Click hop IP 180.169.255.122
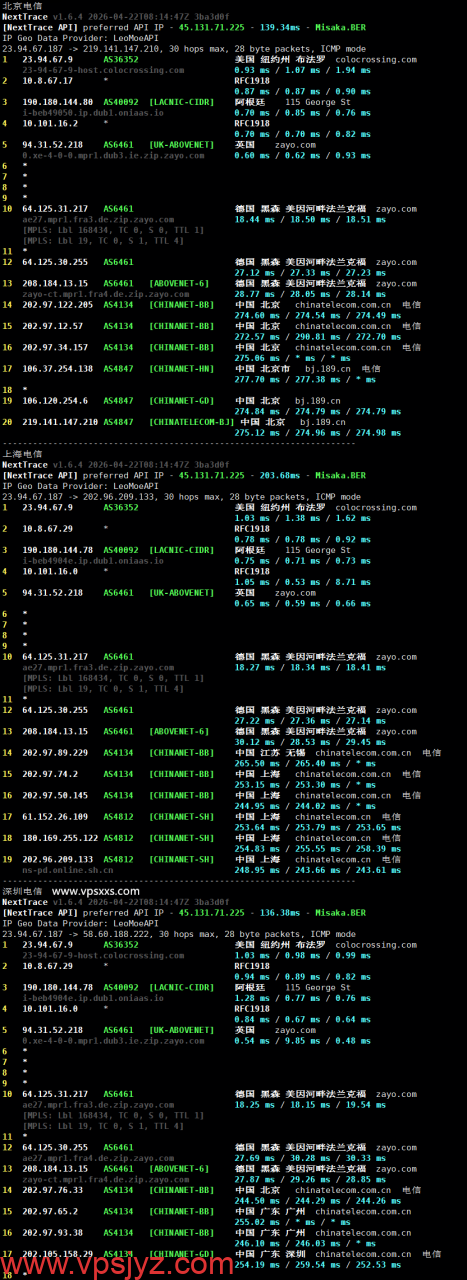Viewport: 467px width, 1280px height. [60, 838]
